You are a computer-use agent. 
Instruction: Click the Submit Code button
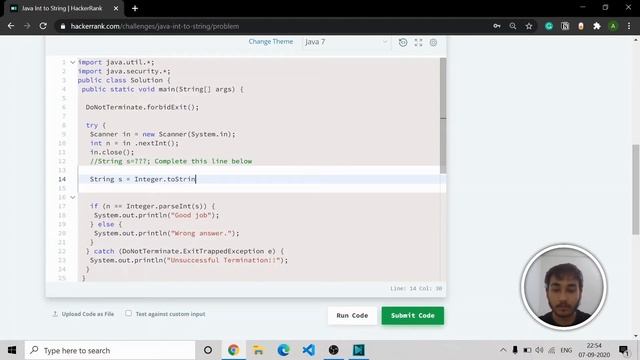coord(413,316)
